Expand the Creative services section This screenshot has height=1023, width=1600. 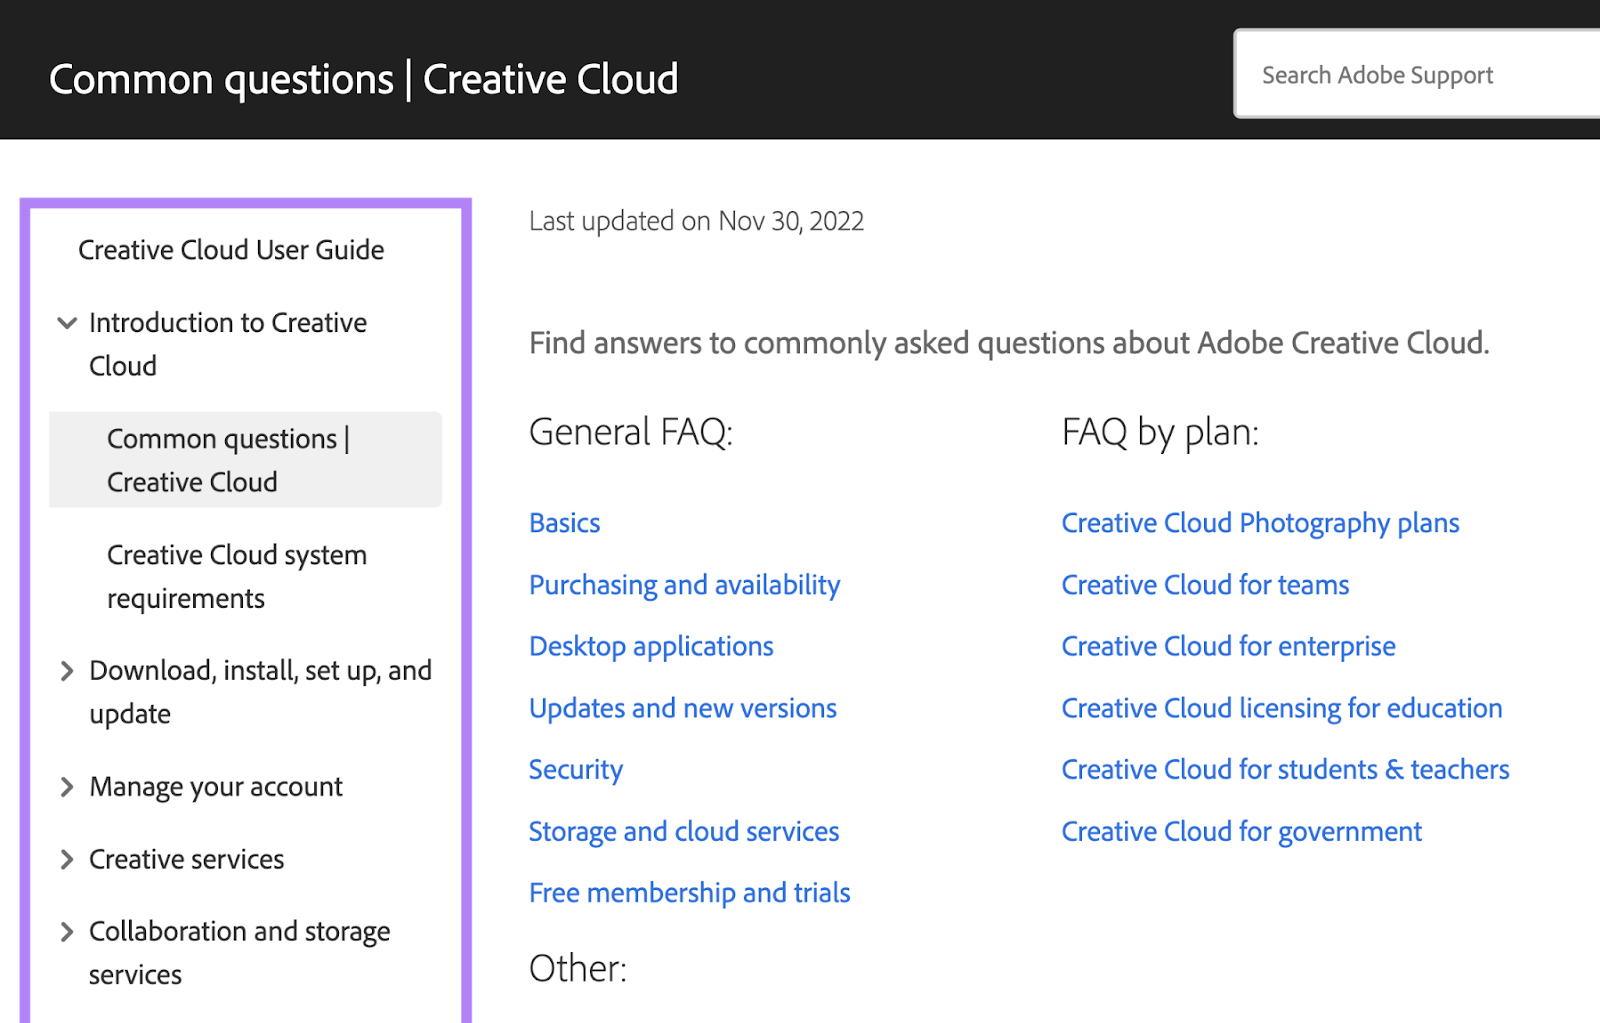click(66, 859)
